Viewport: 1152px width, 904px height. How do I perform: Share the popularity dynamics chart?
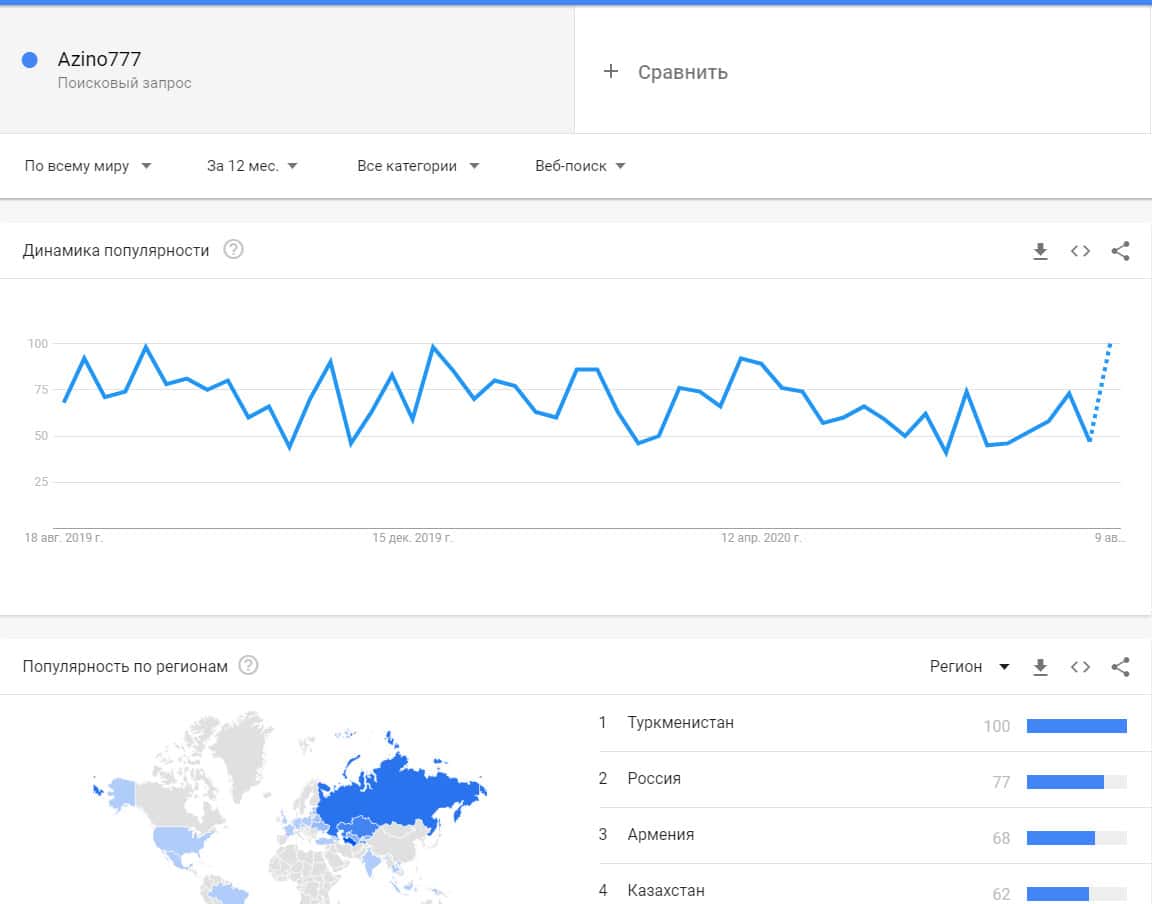(x=1120, y=251)
